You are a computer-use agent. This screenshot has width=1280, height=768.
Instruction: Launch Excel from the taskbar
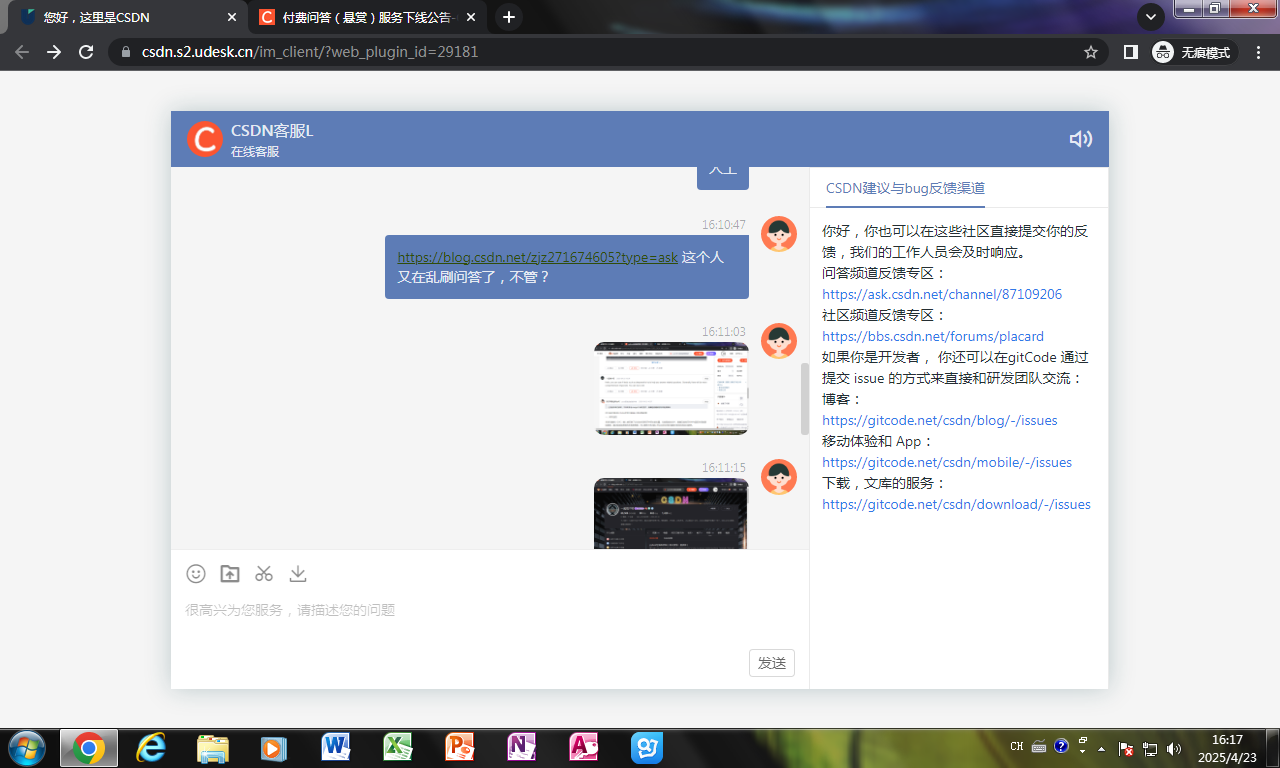[x=398, y=748]
